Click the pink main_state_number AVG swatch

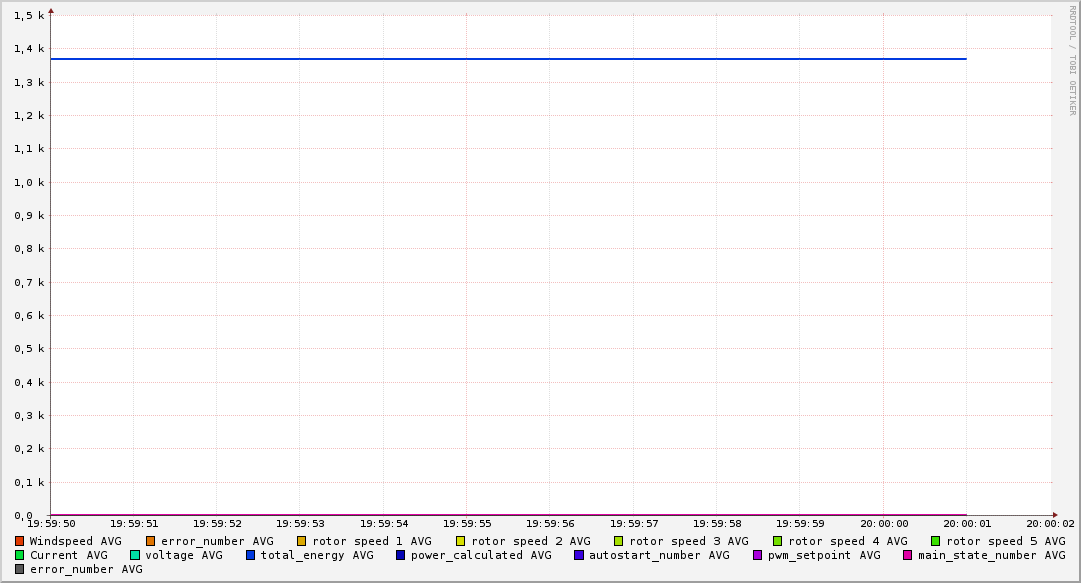point(908,555)
